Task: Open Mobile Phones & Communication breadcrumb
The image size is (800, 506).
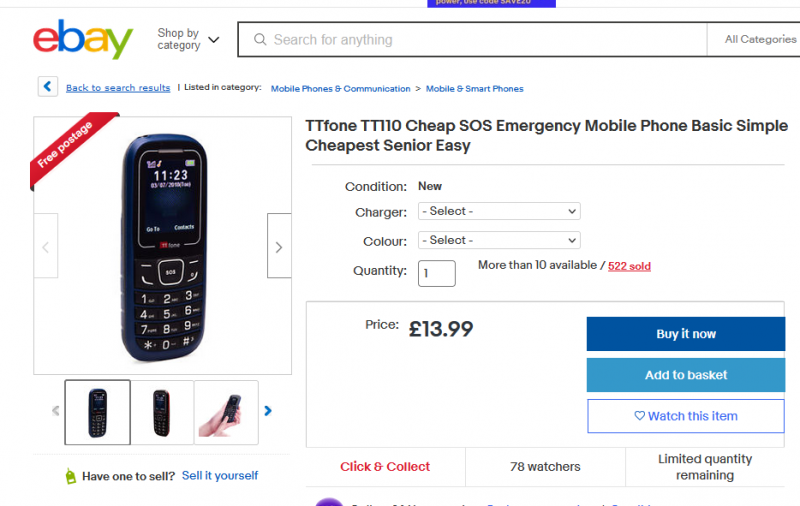Action: (x=340, y=89)
